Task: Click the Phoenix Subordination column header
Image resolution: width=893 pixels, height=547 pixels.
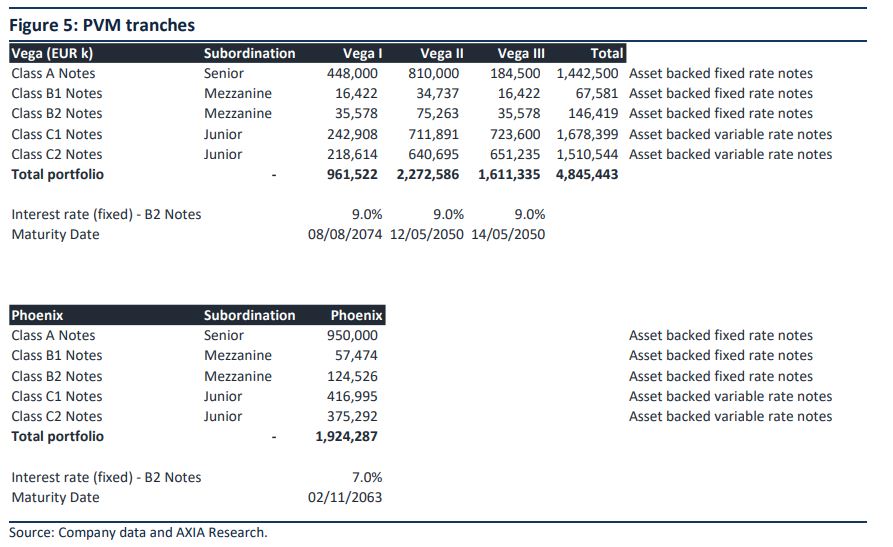Action: coord(249,315)
